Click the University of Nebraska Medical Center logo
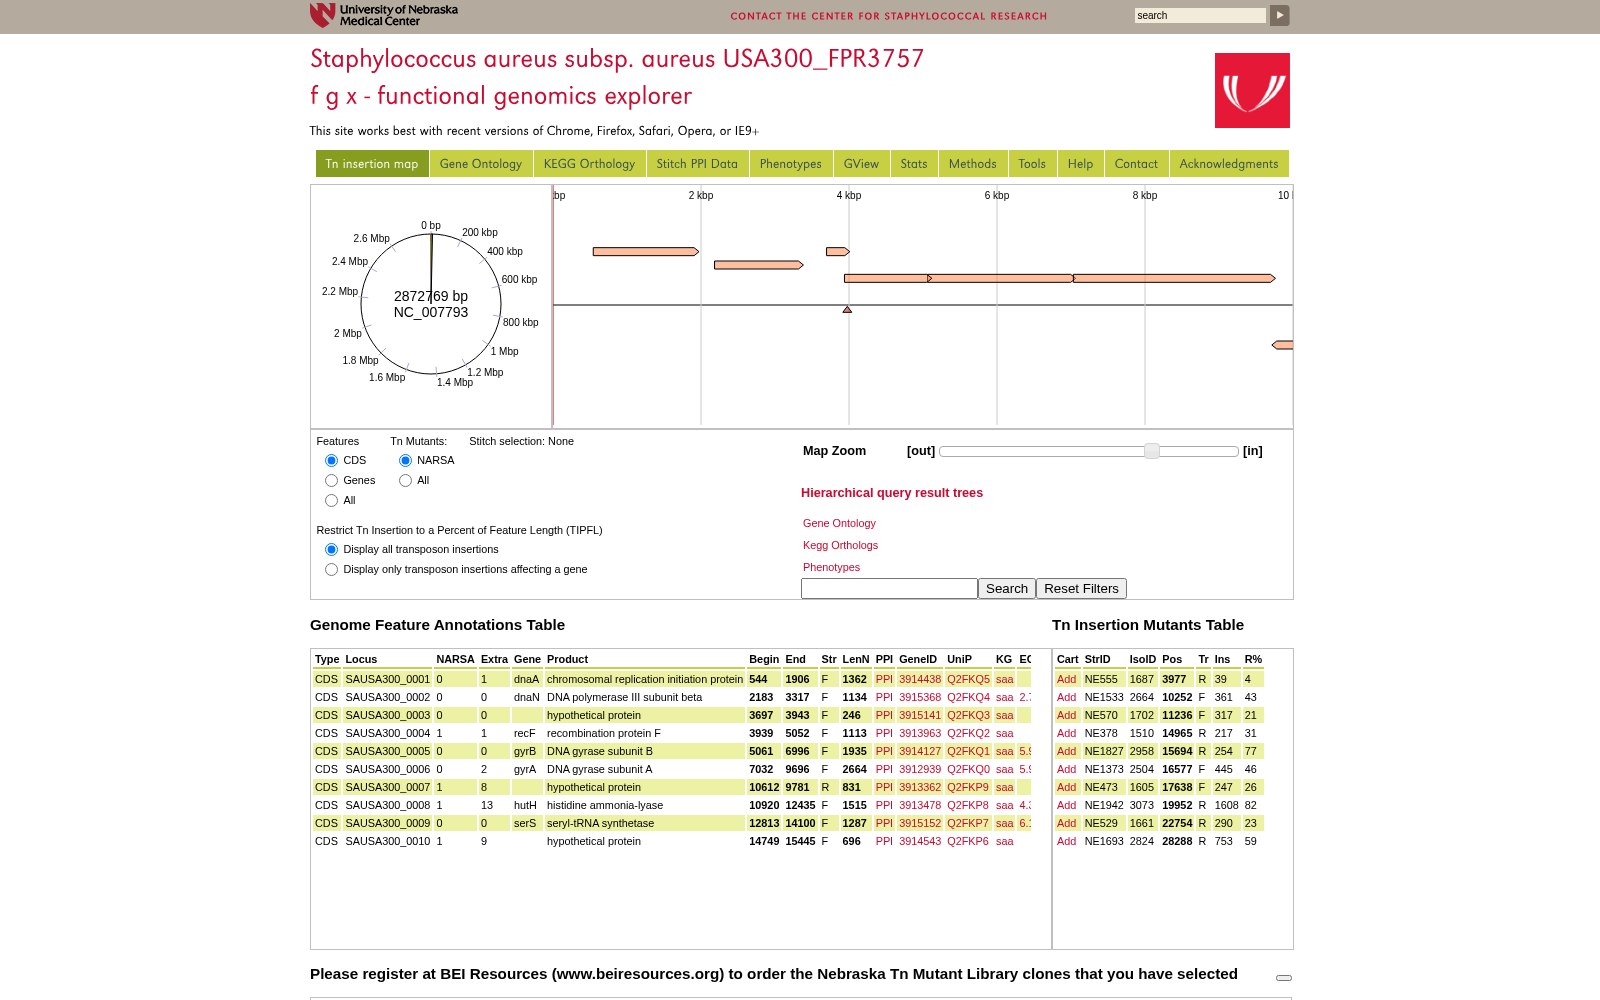Screen dimensions: 1600x1000 tap(384, 15)
